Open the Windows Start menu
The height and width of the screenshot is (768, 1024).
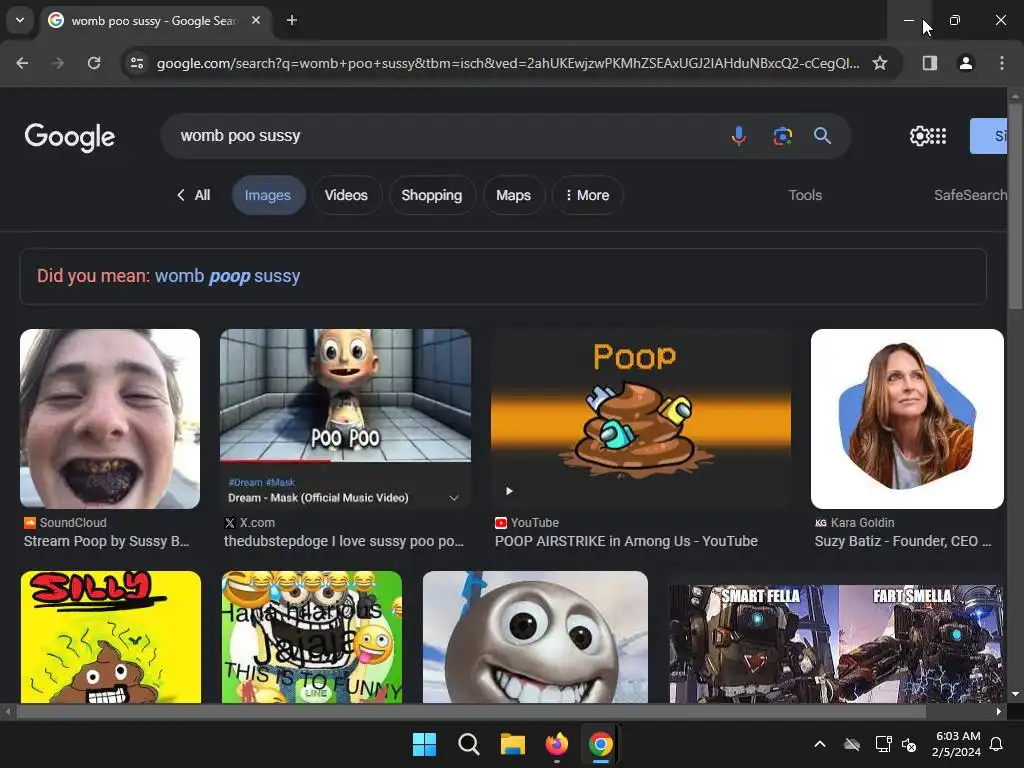(424, 744)
